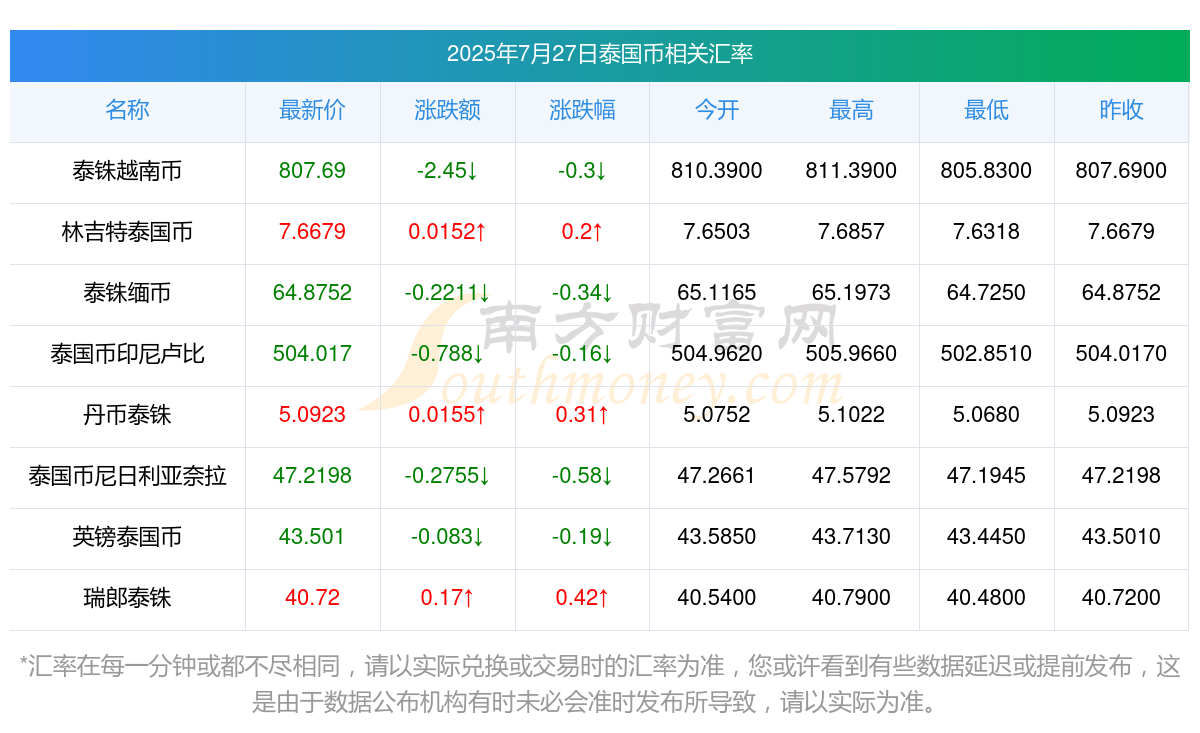
Task: Click change percent -0.34↓
Action: [x=582, y=293]
